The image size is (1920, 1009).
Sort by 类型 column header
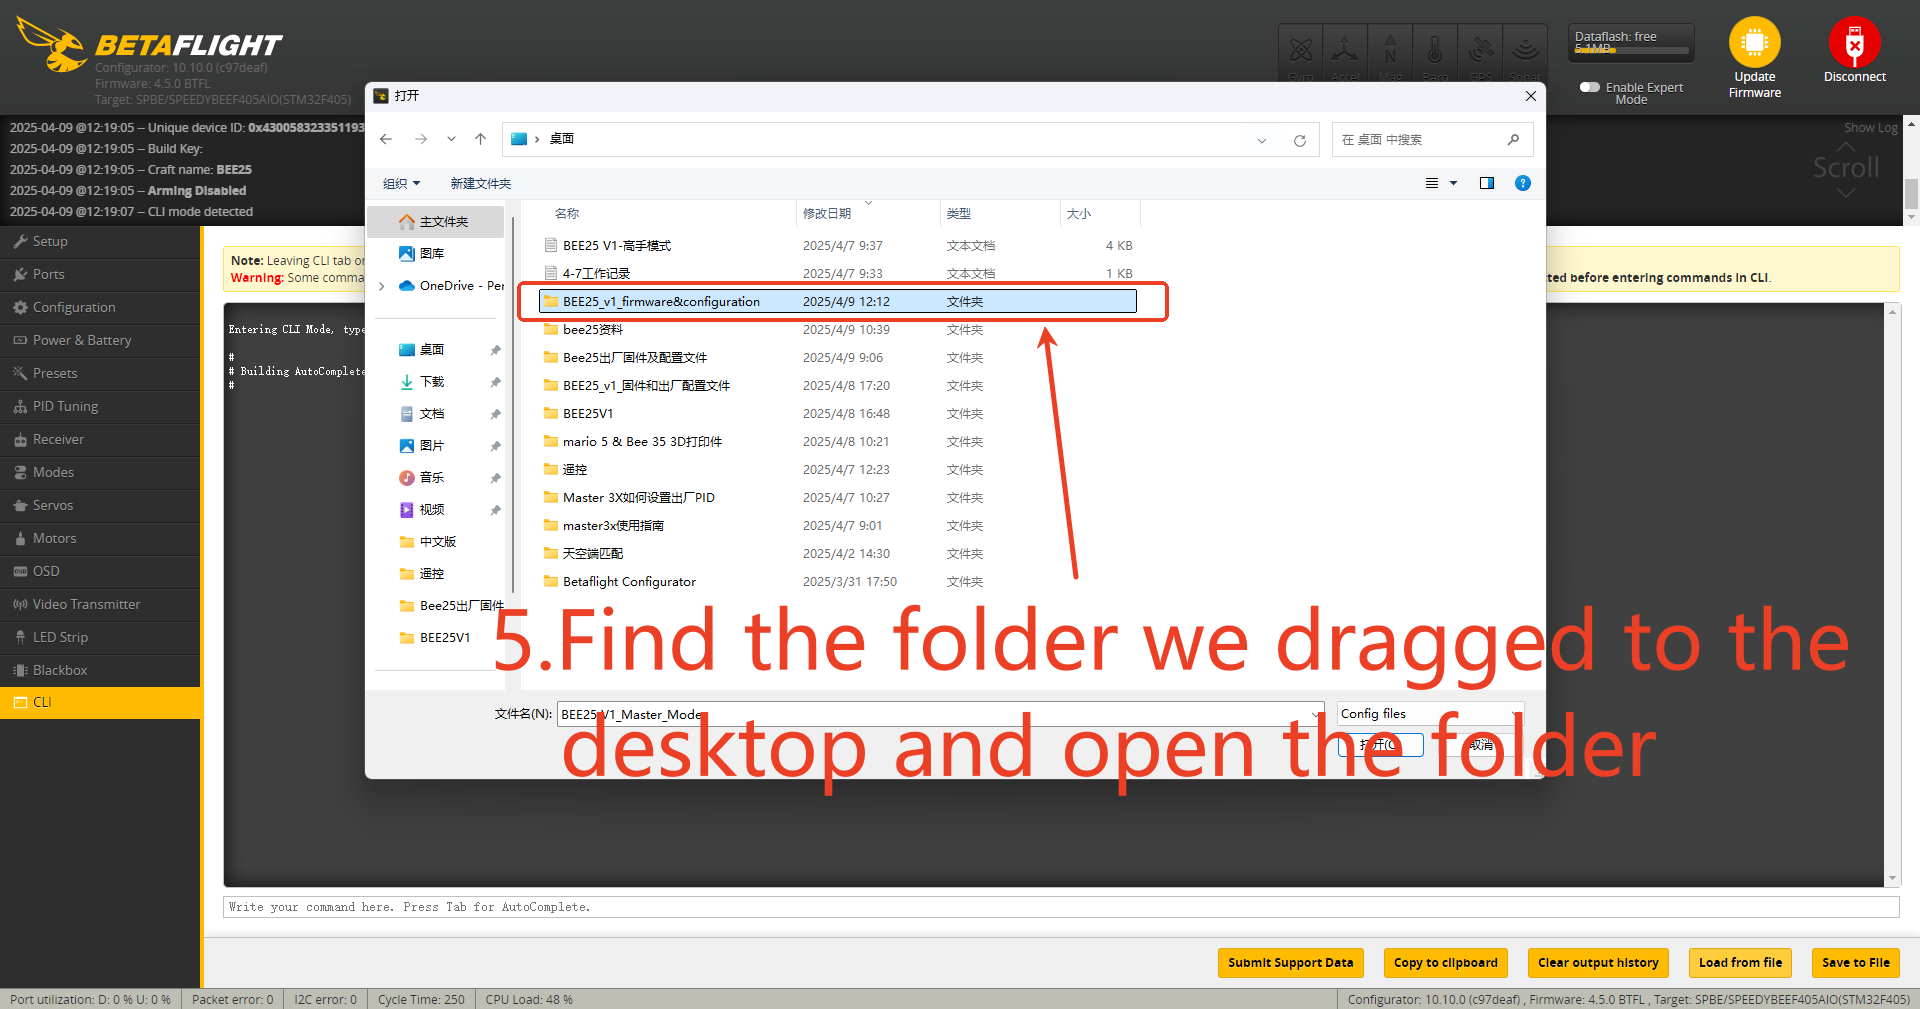(x=959, y=214)
